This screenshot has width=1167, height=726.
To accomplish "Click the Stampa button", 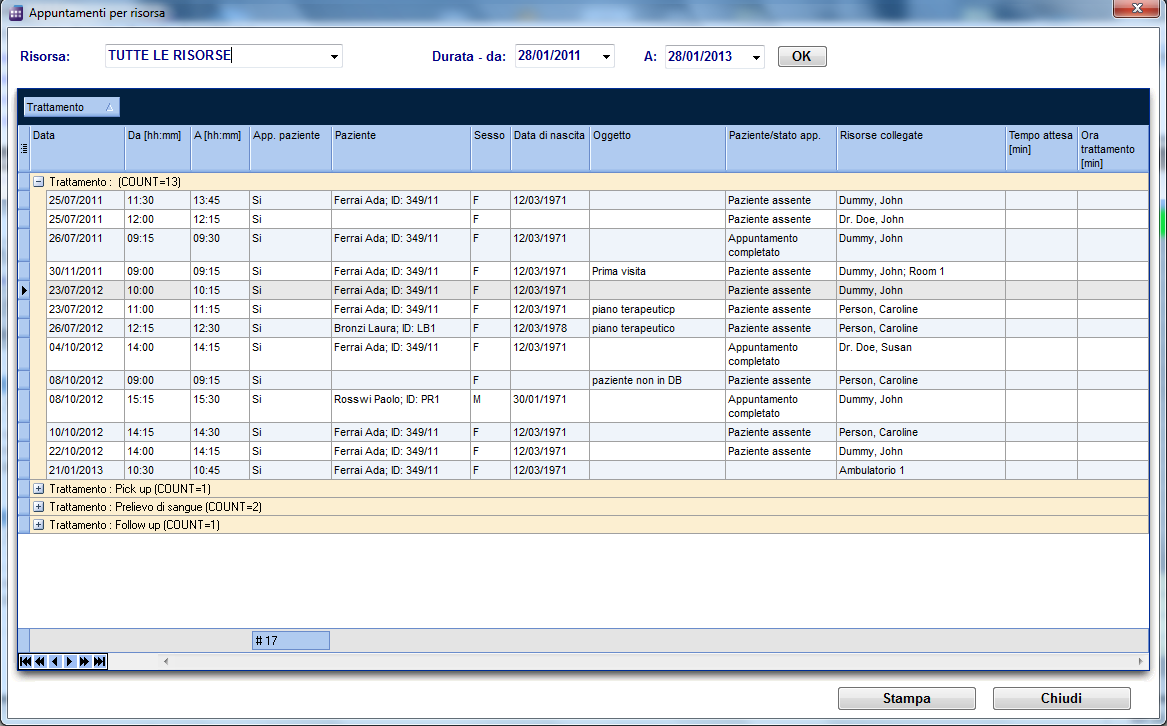I will point(907,698).
